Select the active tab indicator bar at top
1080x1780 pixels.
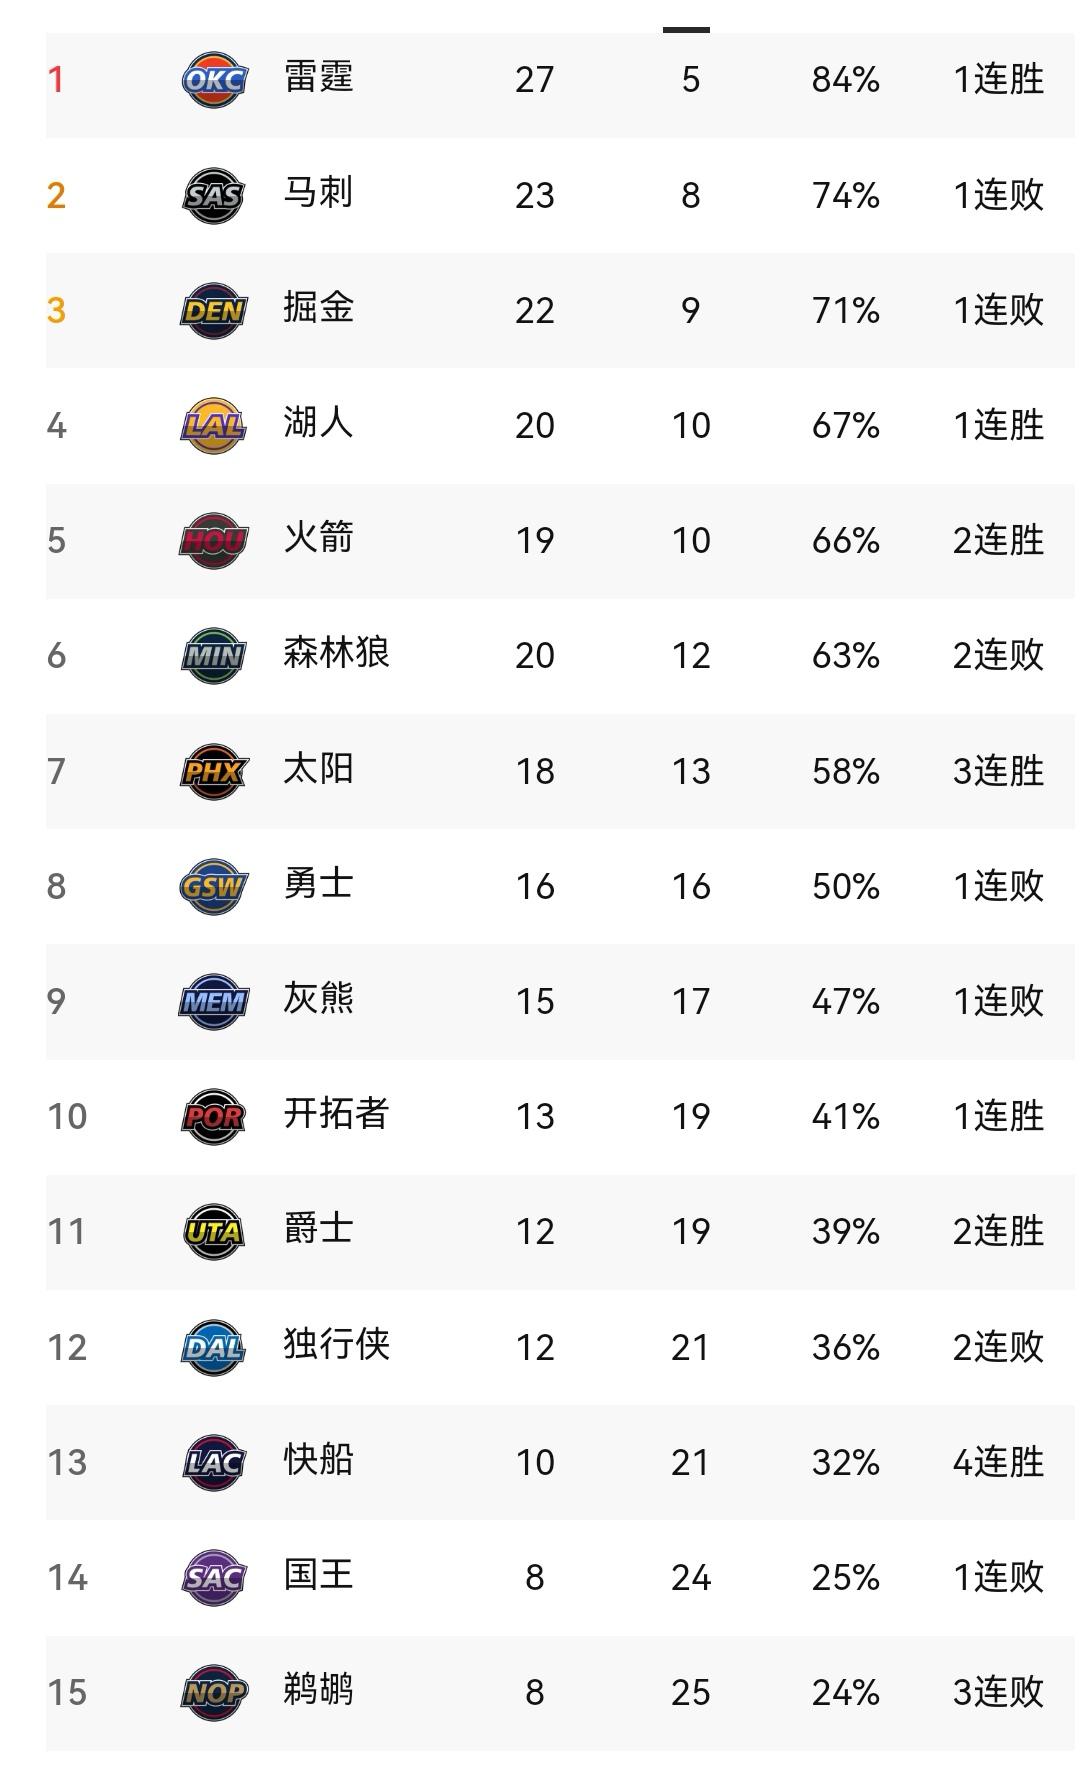point(686,30)
